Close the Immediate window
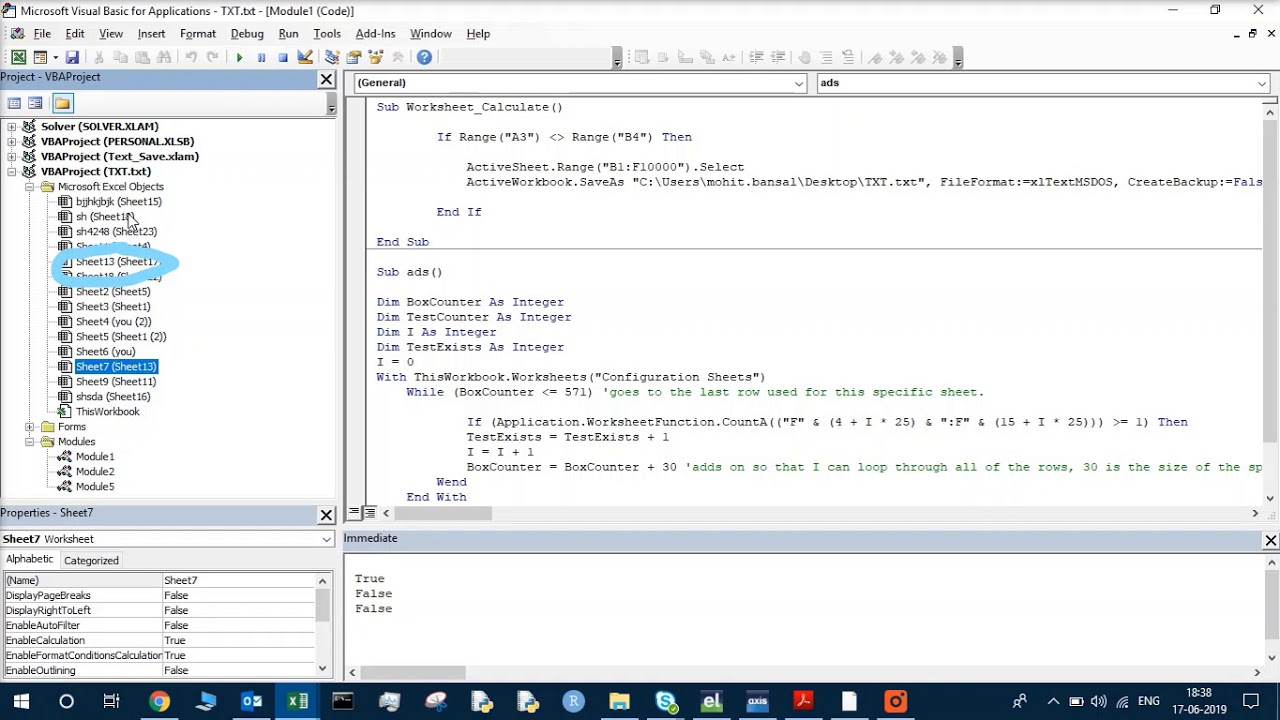 tap(1270, 541)
